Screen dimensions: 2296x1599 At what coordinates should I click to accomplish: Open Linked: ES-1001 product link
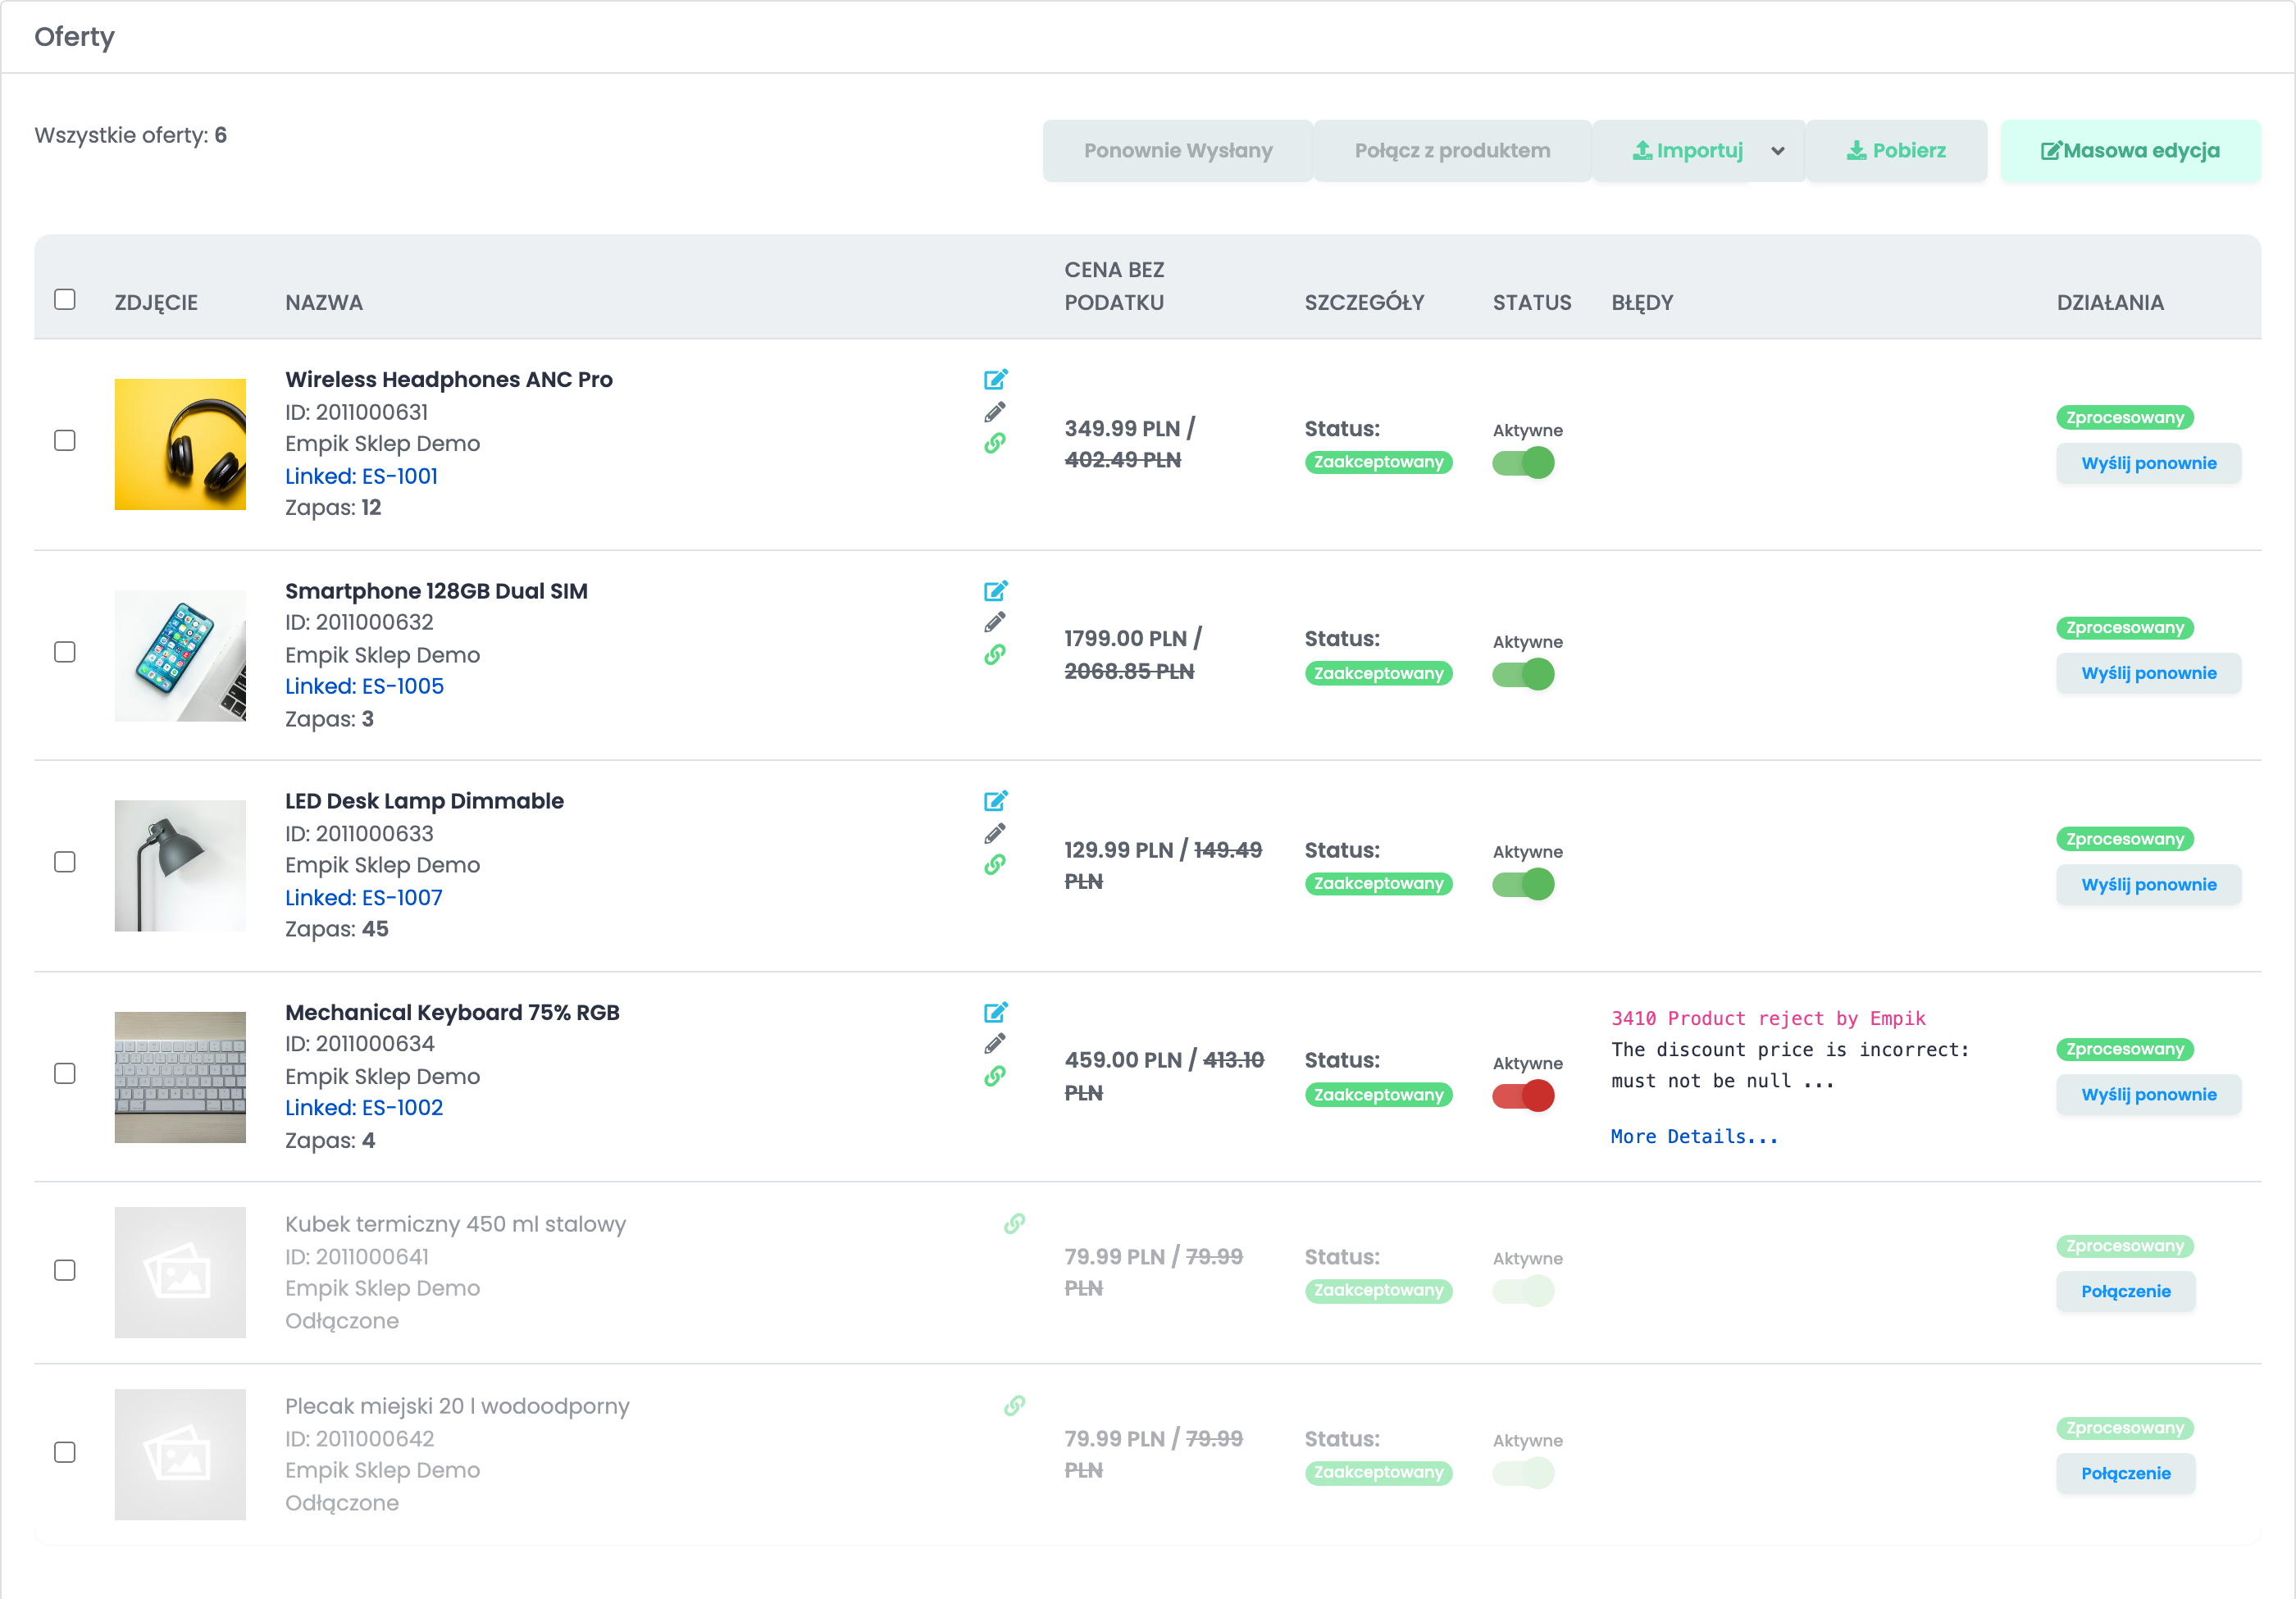coord(362,476)
